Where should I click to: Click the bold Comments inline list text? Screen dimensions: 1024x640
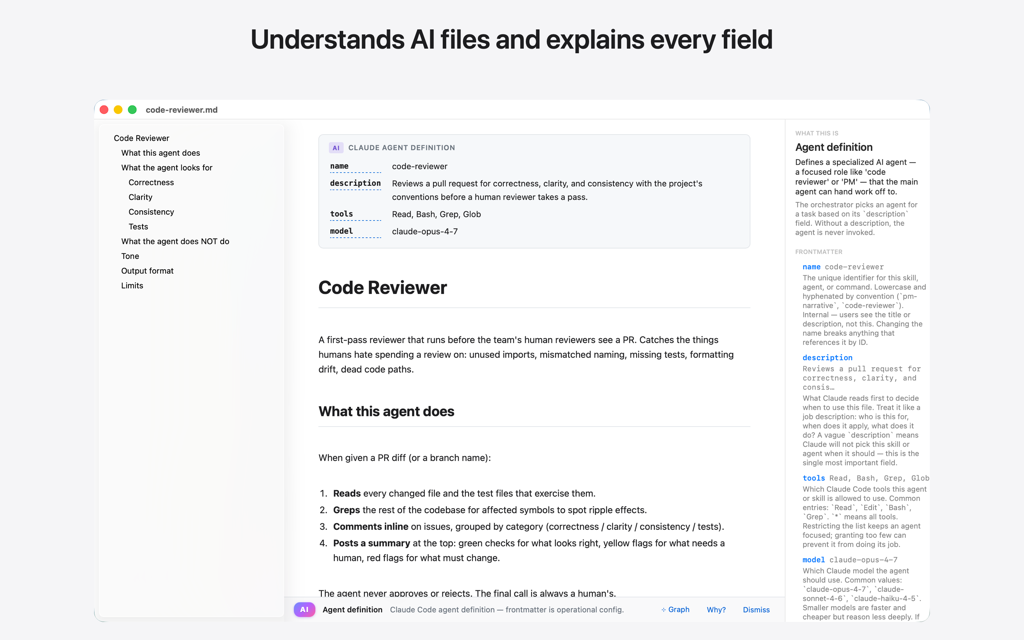(370, 526)
